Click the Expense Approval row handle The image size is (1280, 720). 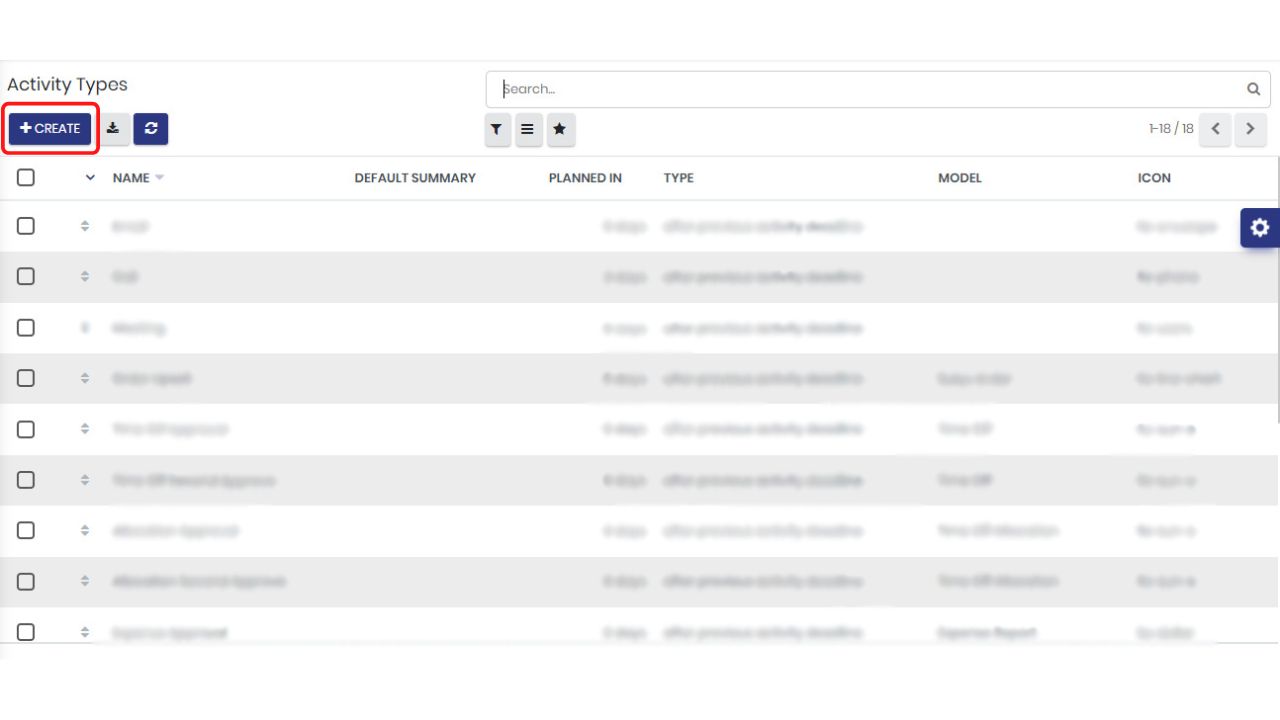85,632
